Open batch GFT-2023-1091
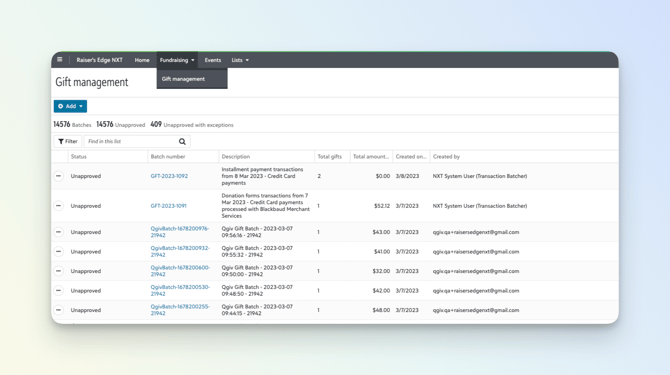Viewport: 670px width, 375px height. coord(168,206)
